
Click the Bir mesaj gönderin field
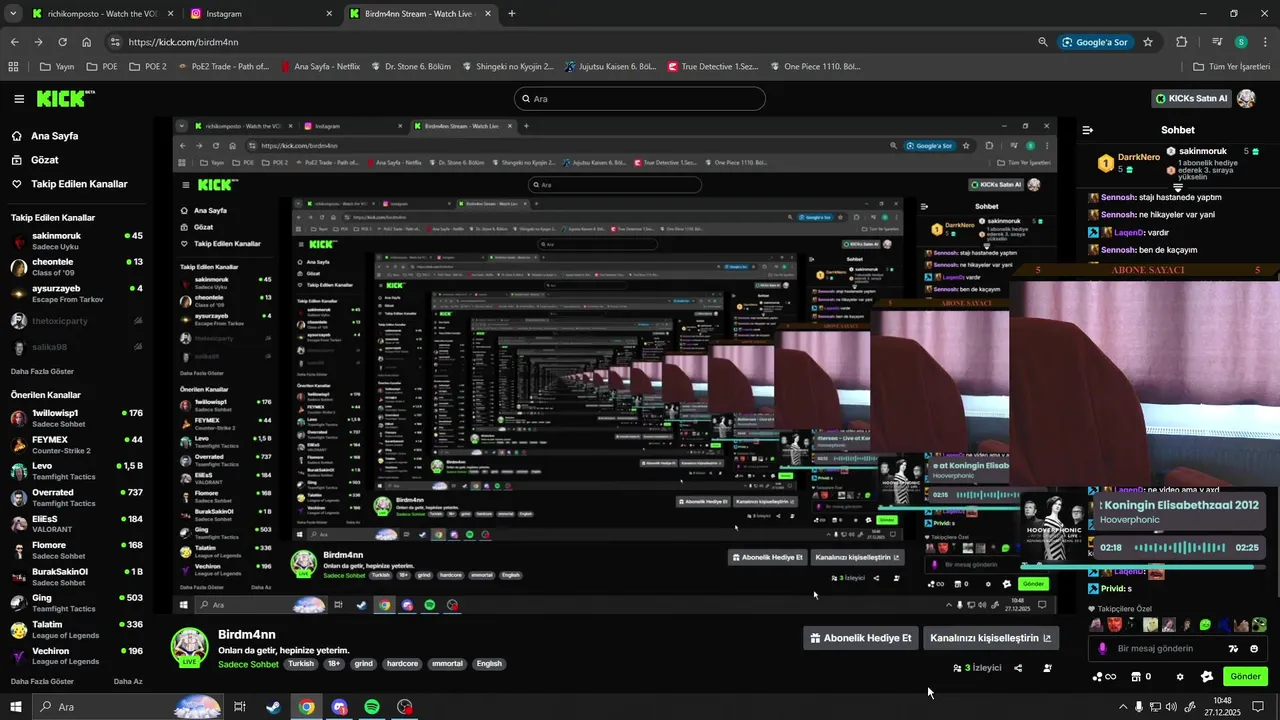pos(1178,648)
